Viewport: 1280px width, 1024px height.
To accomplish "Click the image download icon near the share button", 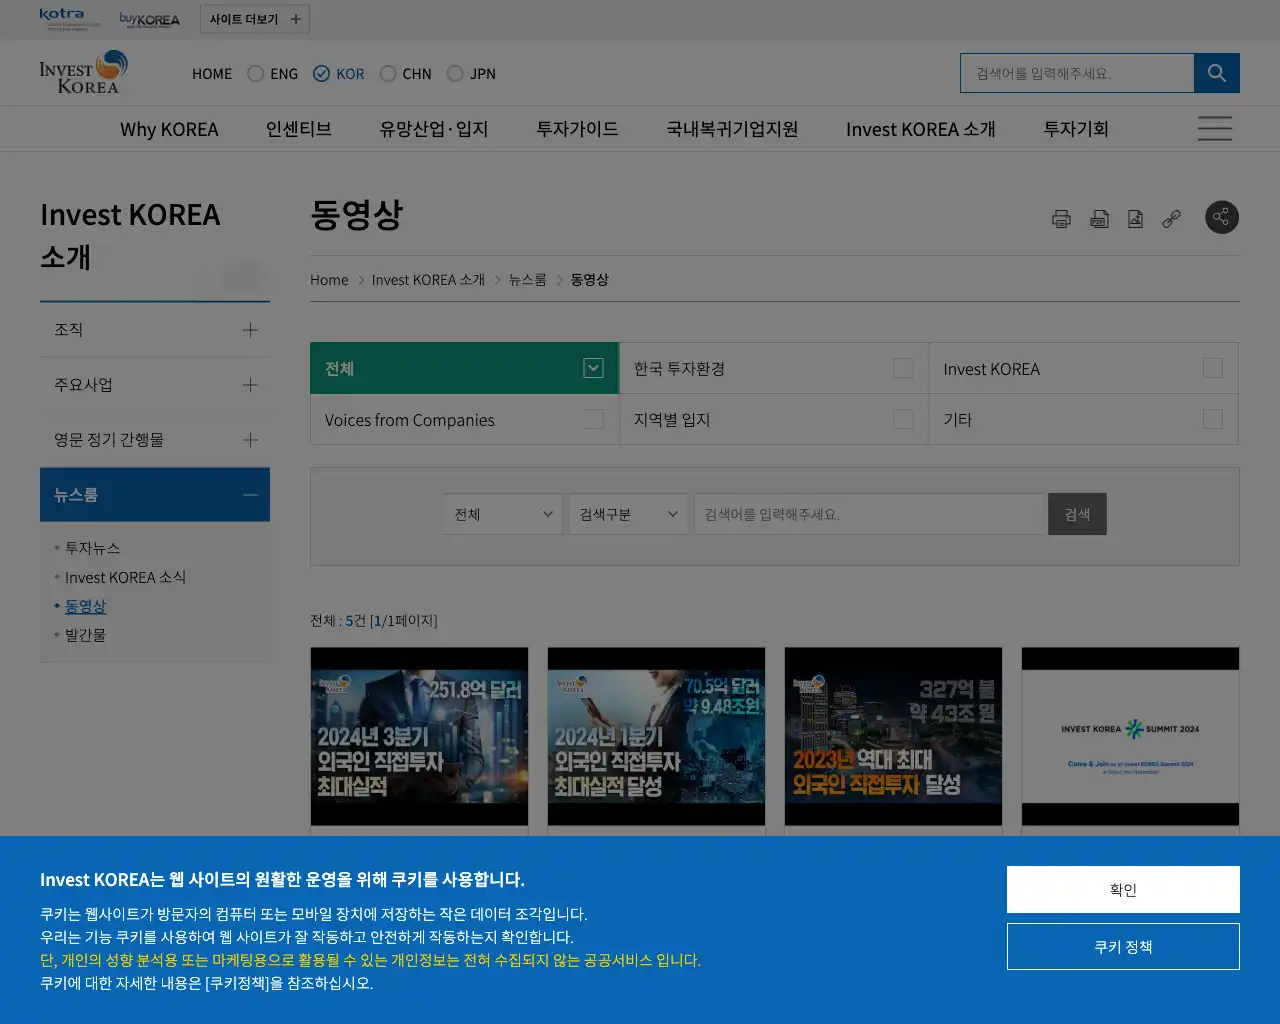I will pyautogui.click(x=1135, y=218).
